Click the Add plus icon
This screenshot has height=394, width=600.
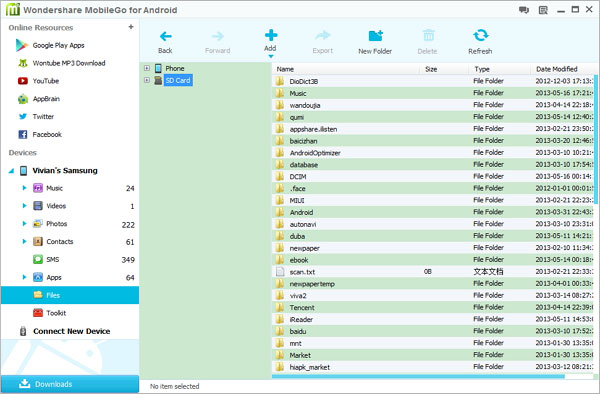pos(271,35)
